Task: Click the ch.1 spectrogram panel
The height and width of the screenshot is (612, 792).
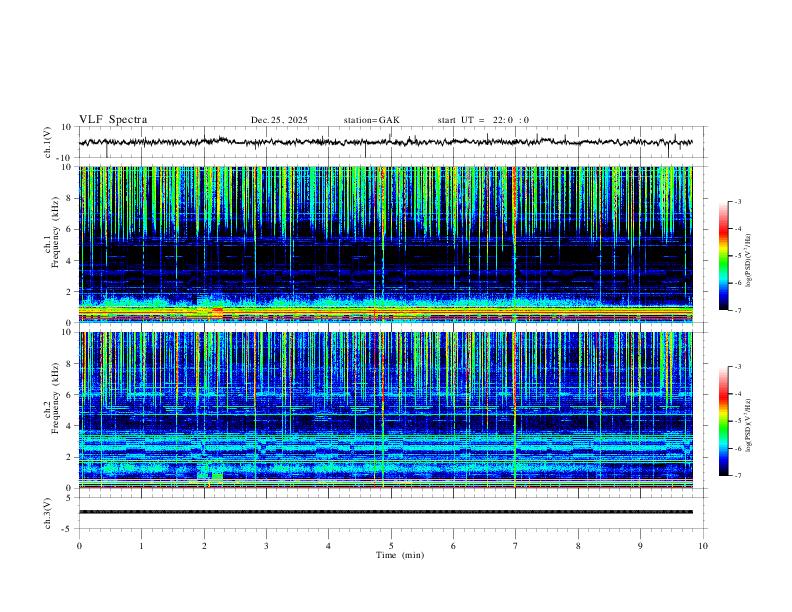Action: [385, 244]
